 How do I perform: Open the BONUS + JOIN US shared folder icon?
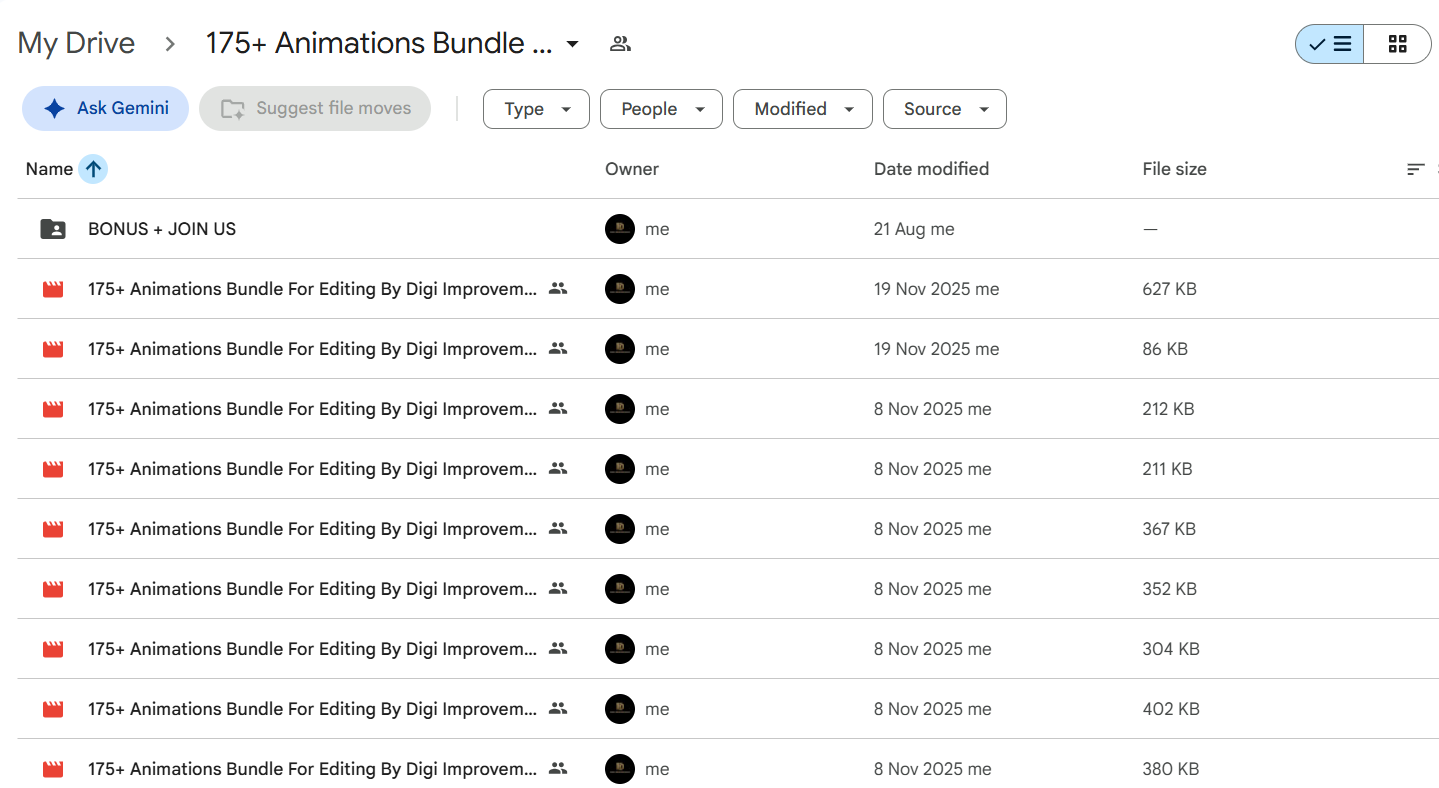click(53, 229)
